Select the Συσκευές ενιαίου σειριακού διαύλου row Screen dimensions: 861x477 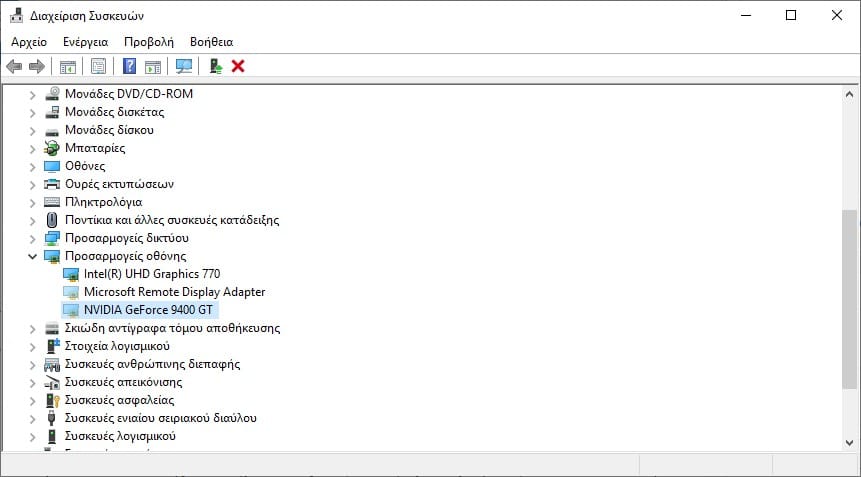pyautogui.click(x=160, y=418)
